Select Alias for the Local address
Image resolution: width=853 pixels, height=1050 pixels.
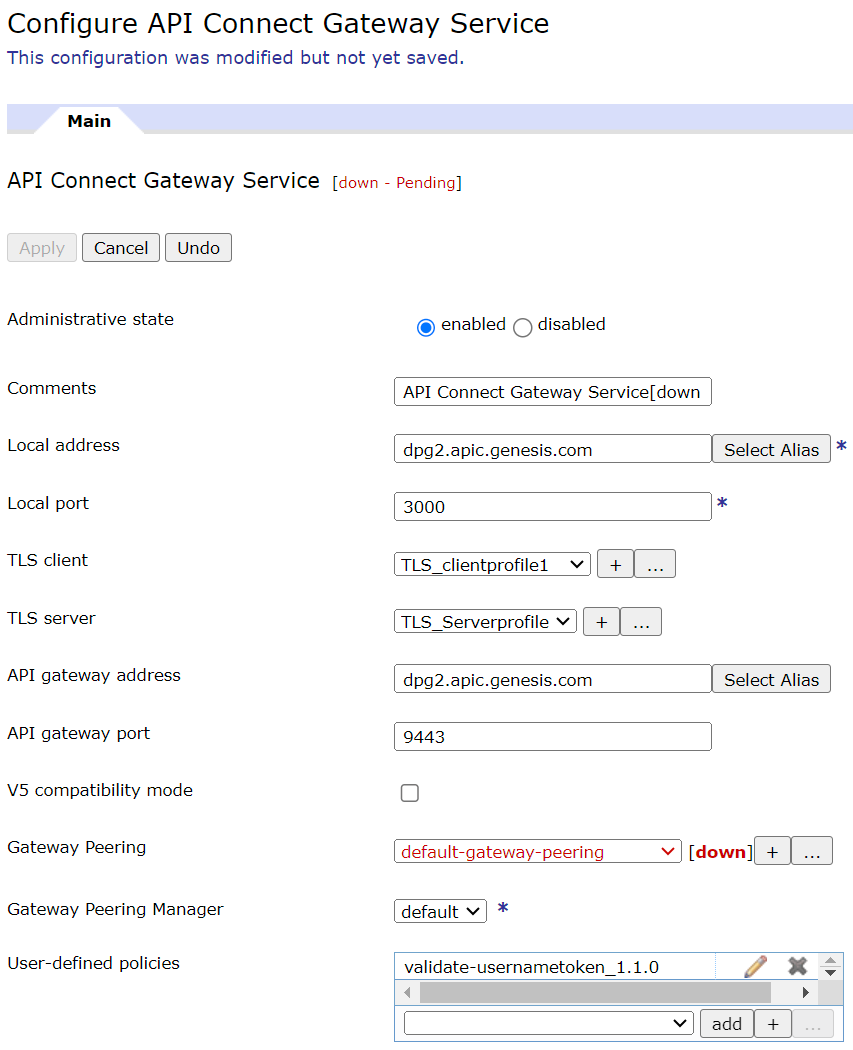click(x=771, y=448)
